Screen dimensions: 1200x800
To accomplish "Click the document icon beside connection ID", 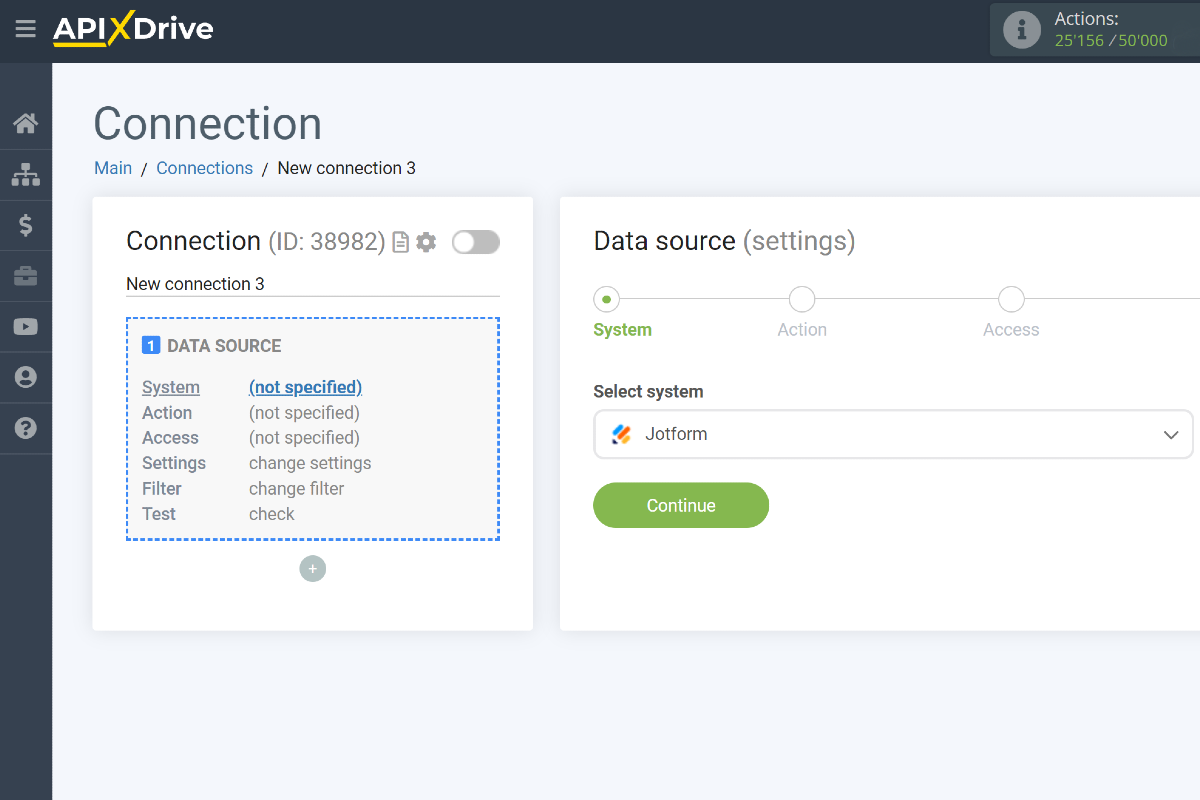I will 401,242.
